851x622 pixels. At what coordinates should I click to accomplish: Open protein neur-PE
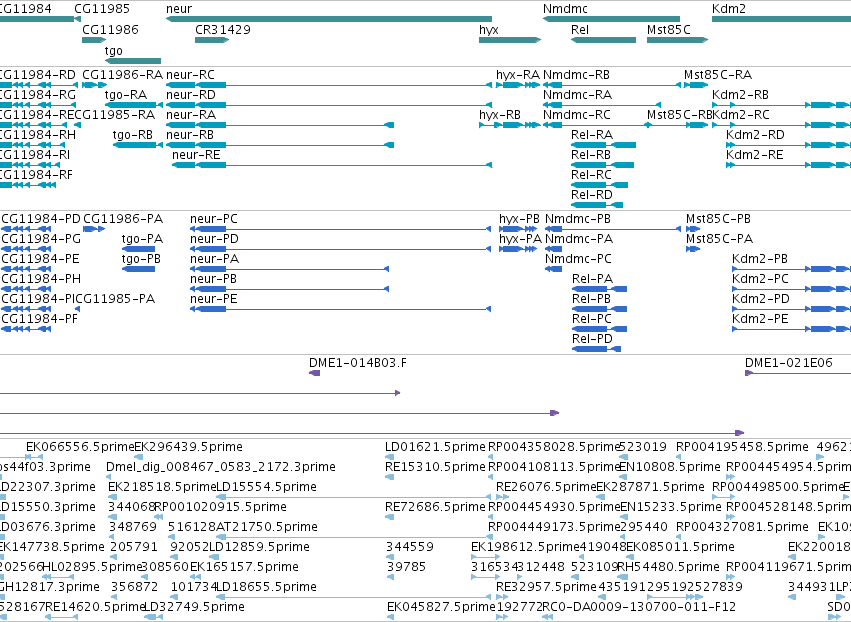[x=340, y=309]
